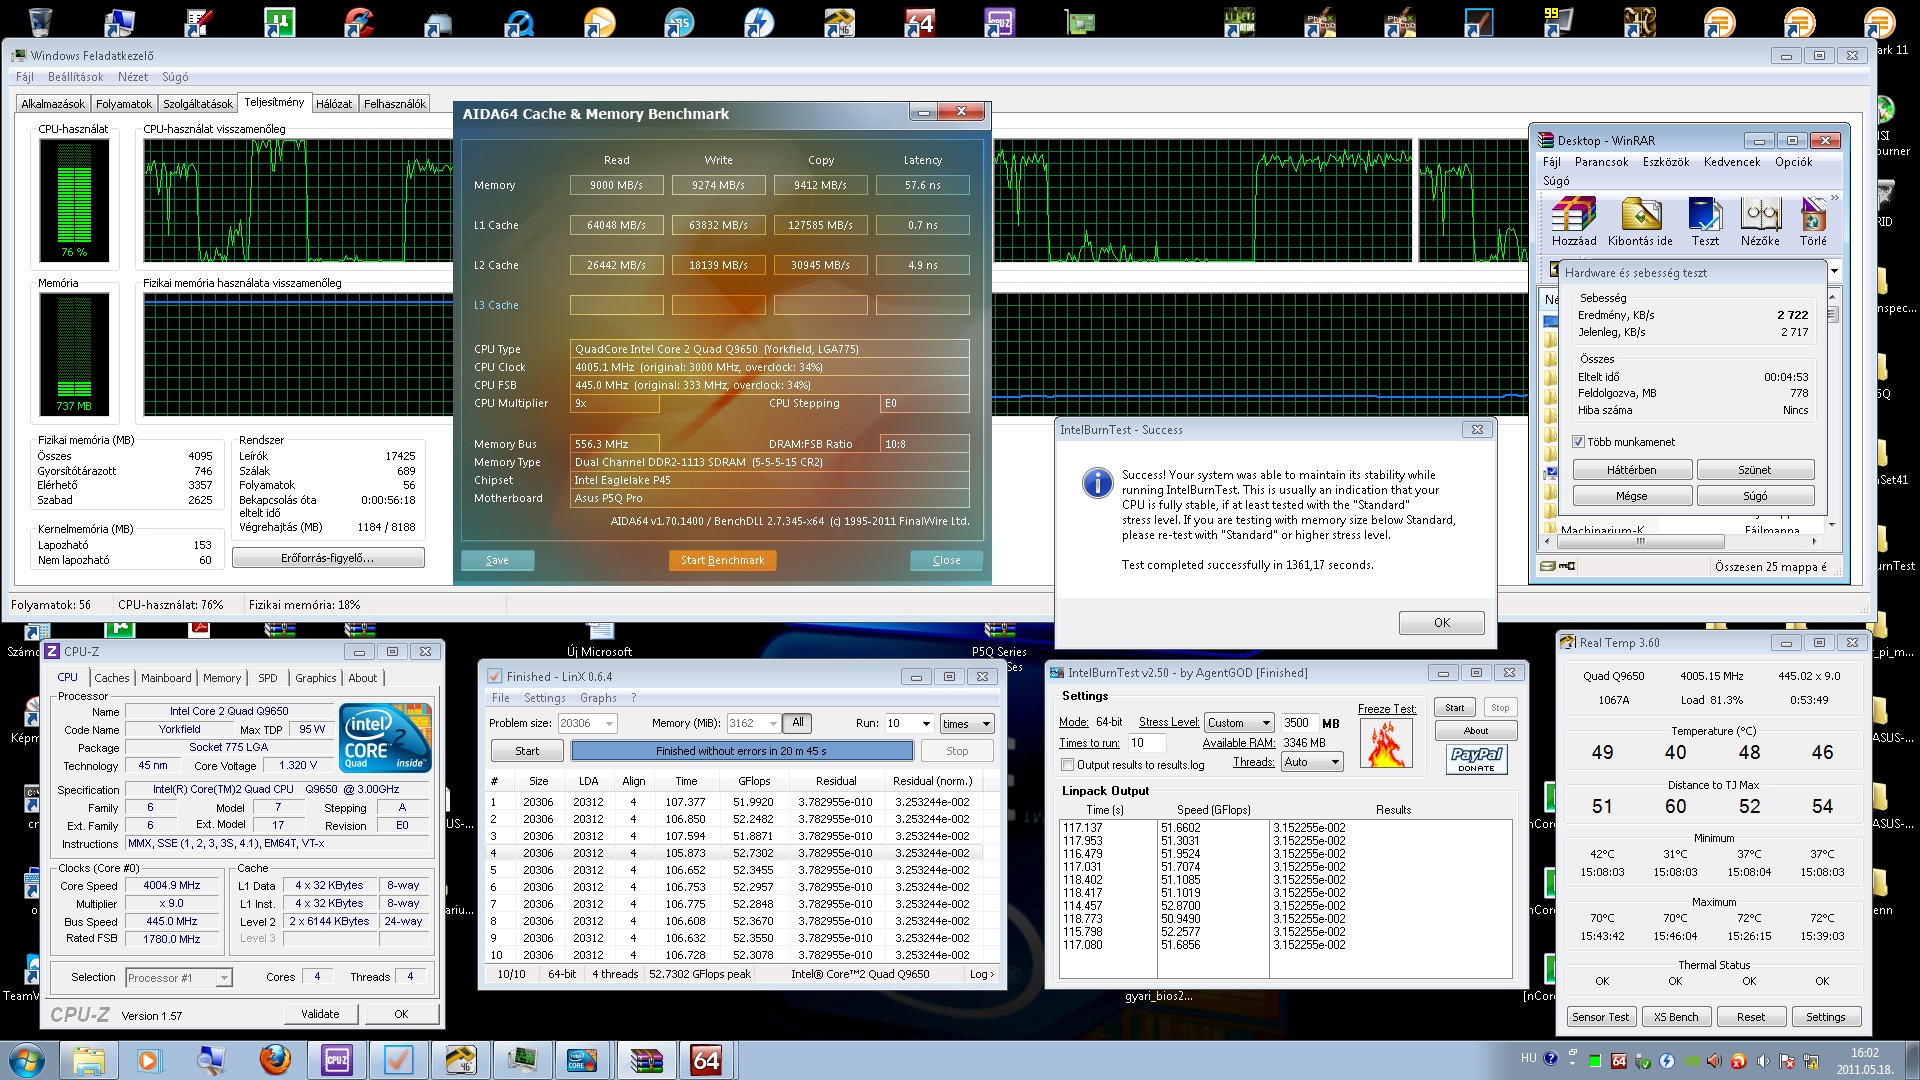Open Nézet menu in Task Manager
Screen dimensions: 1920x1080
132,77
